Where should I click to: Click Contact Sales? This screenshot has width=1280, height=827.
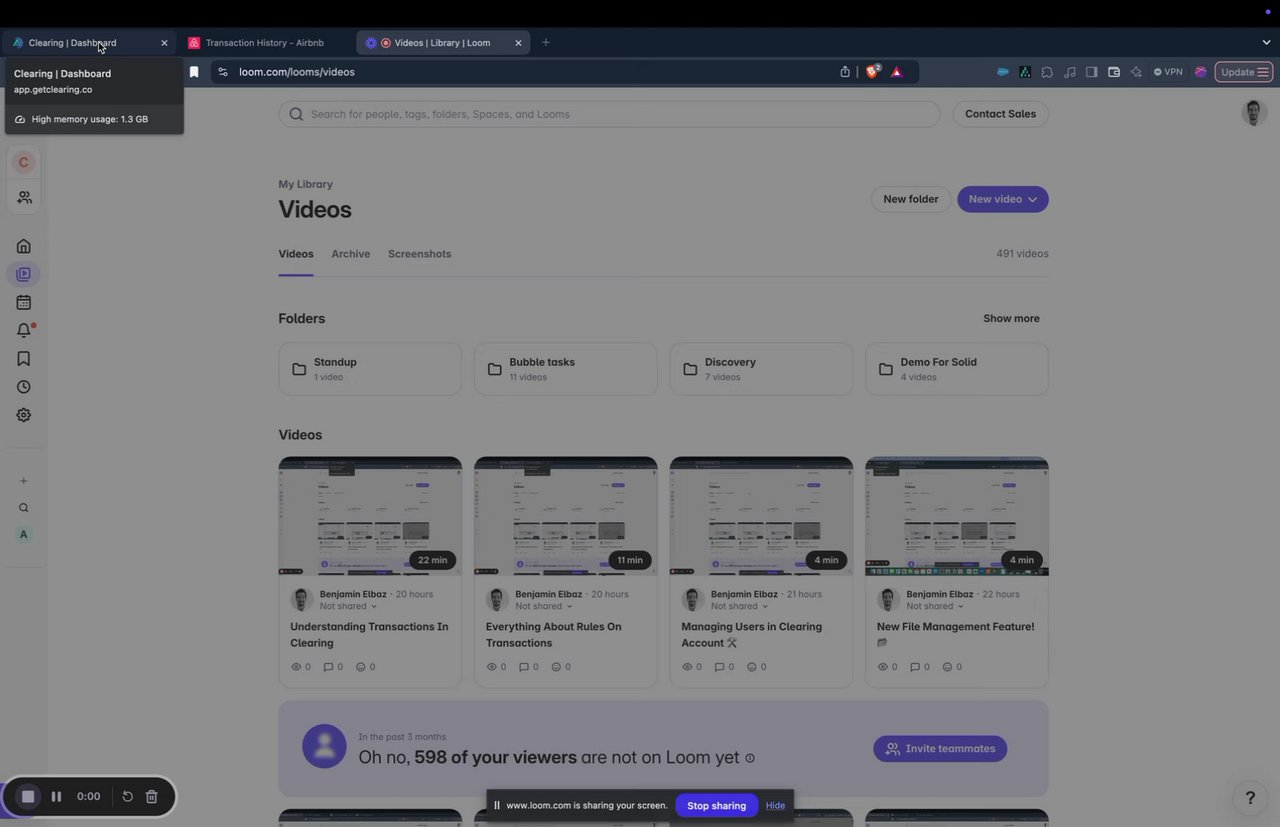click(1000, 114)
